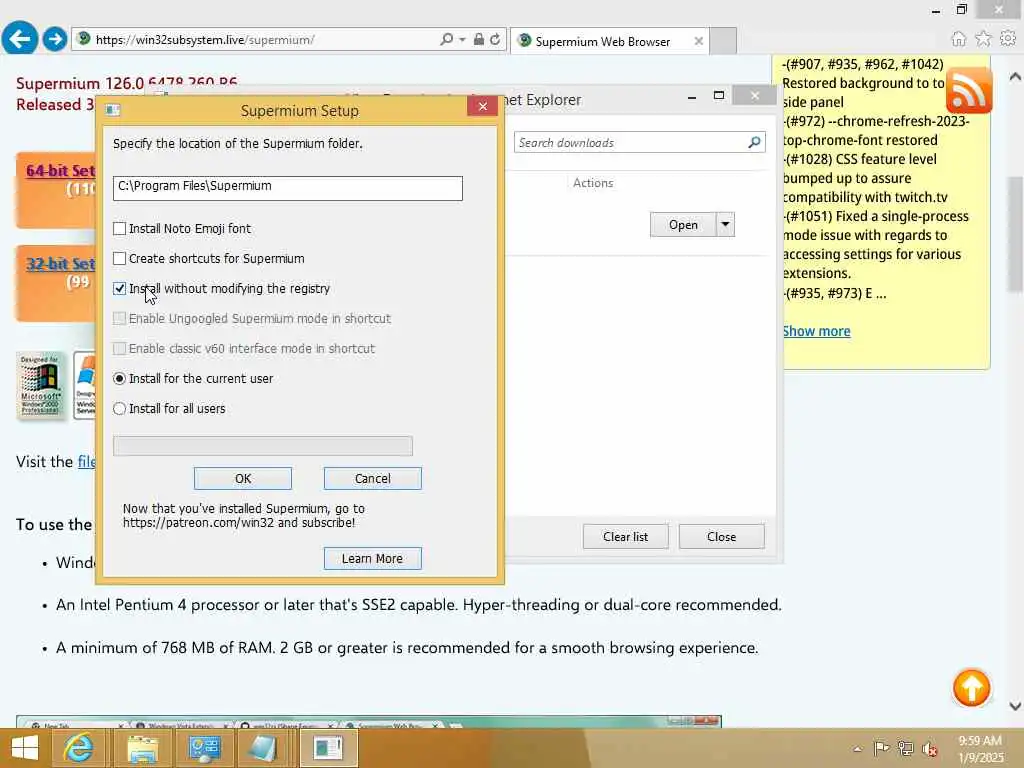The image size is (1024, 768).
Task: Show hidden tray icons arrow
Action: coord(857,749)
